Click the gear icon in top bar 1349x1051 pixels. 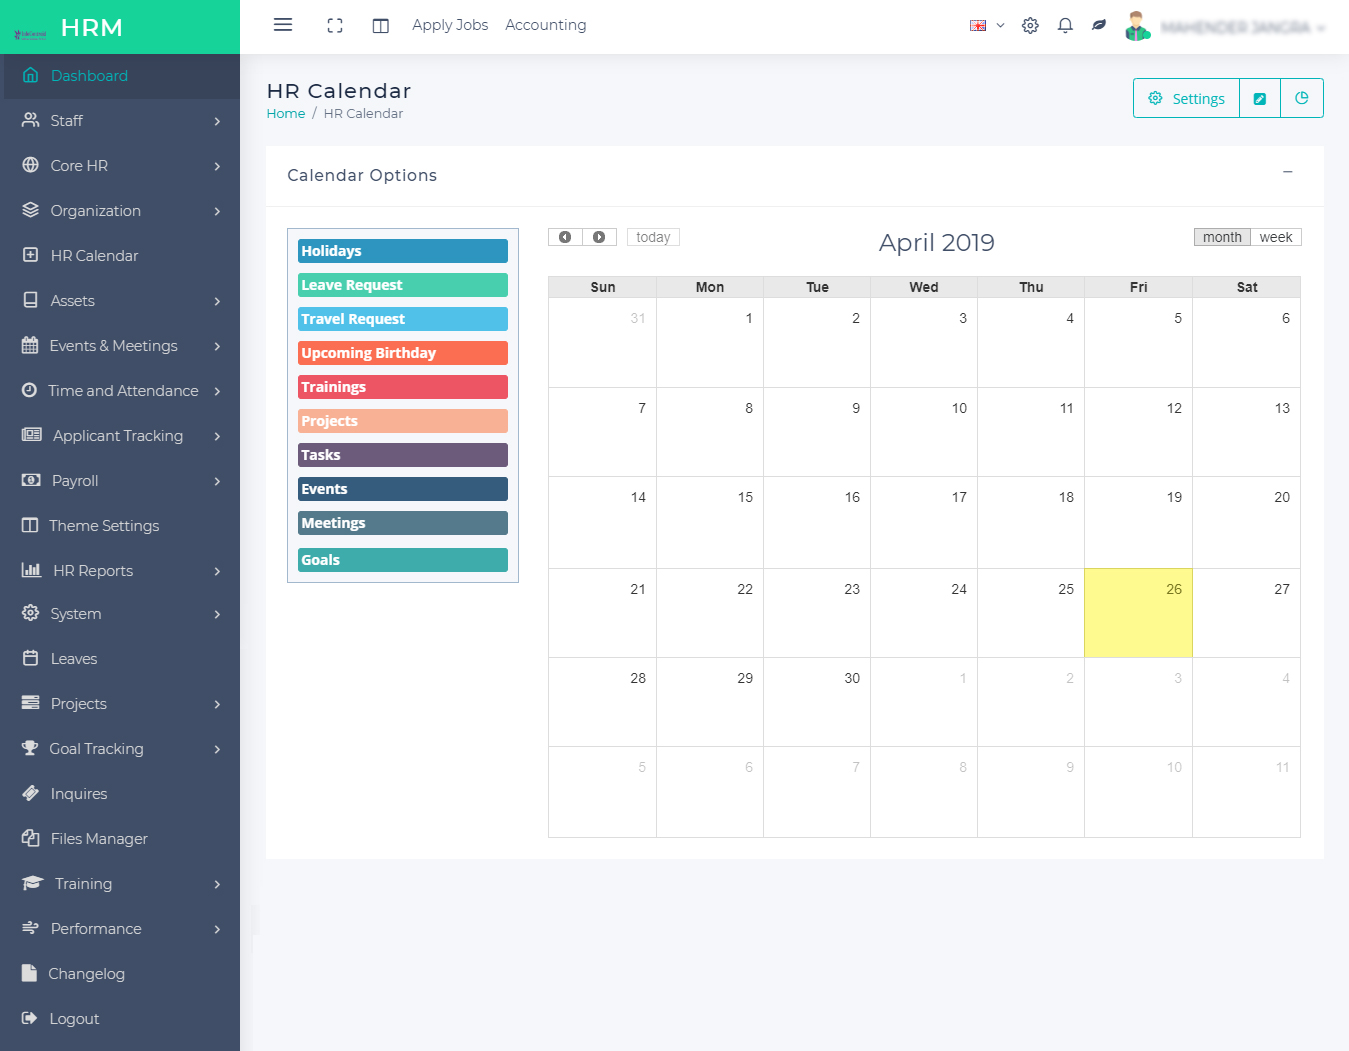[x=1030, y=26]
